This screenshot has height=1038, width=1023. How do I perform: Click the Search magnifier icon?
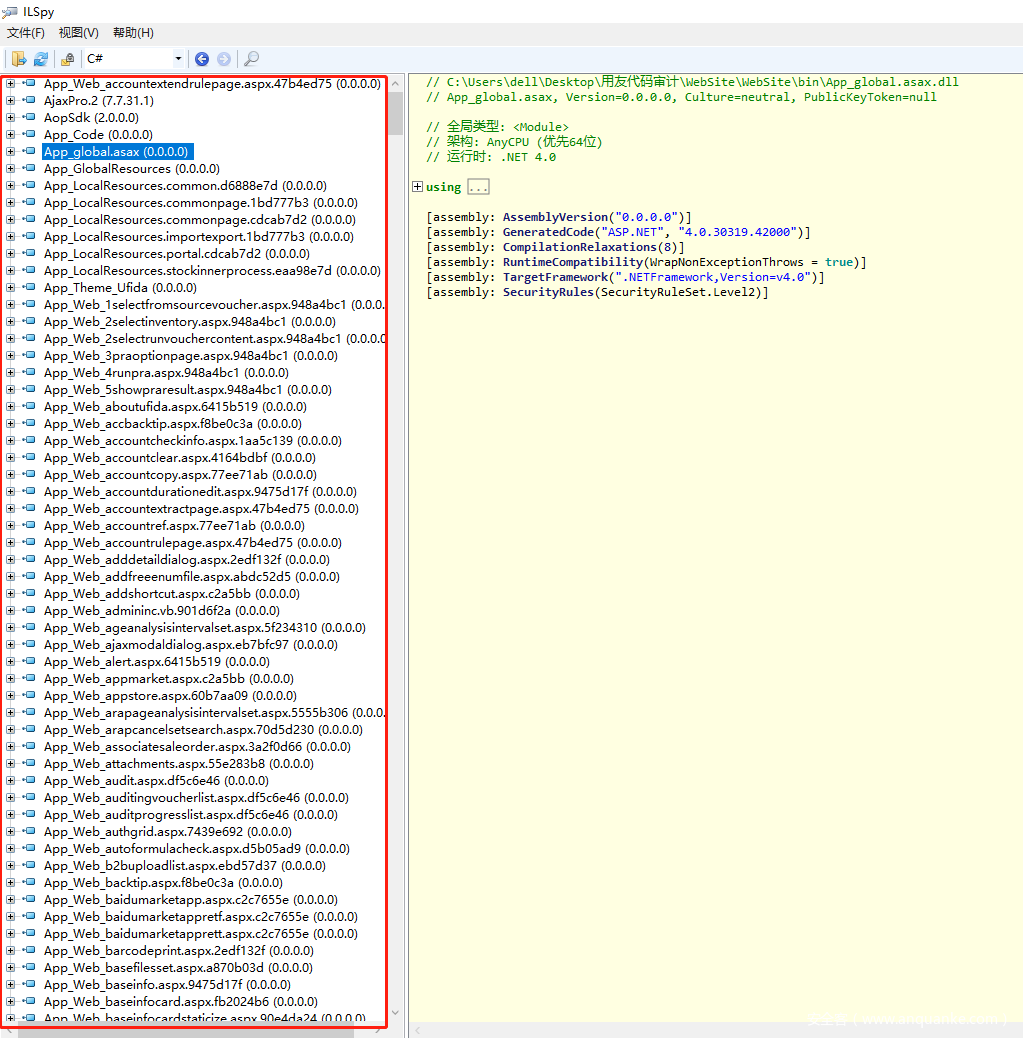pyautogui.click(x=252, y=59)
